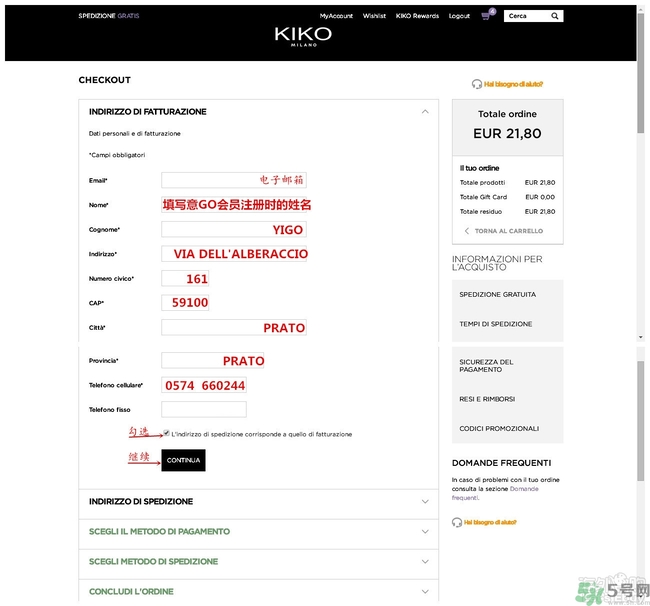Viewport: 650px width, 606px height.
Task: Click Spedizione Gratis in the header
Action: click(x=109, y=16)
